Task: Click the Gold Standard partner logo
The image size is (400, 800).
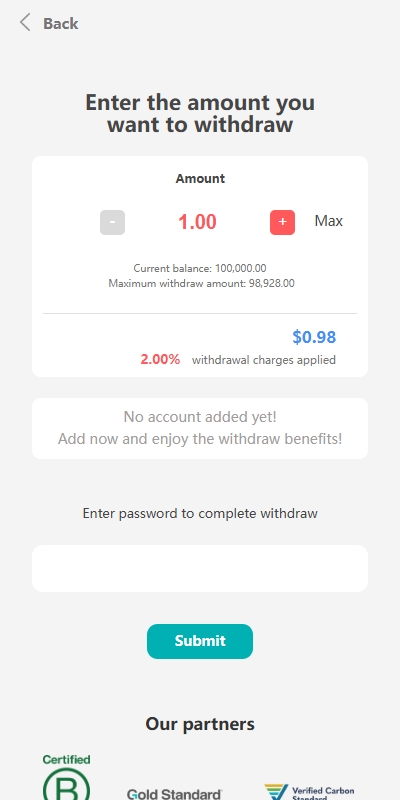Action: (x=174, y=794)
